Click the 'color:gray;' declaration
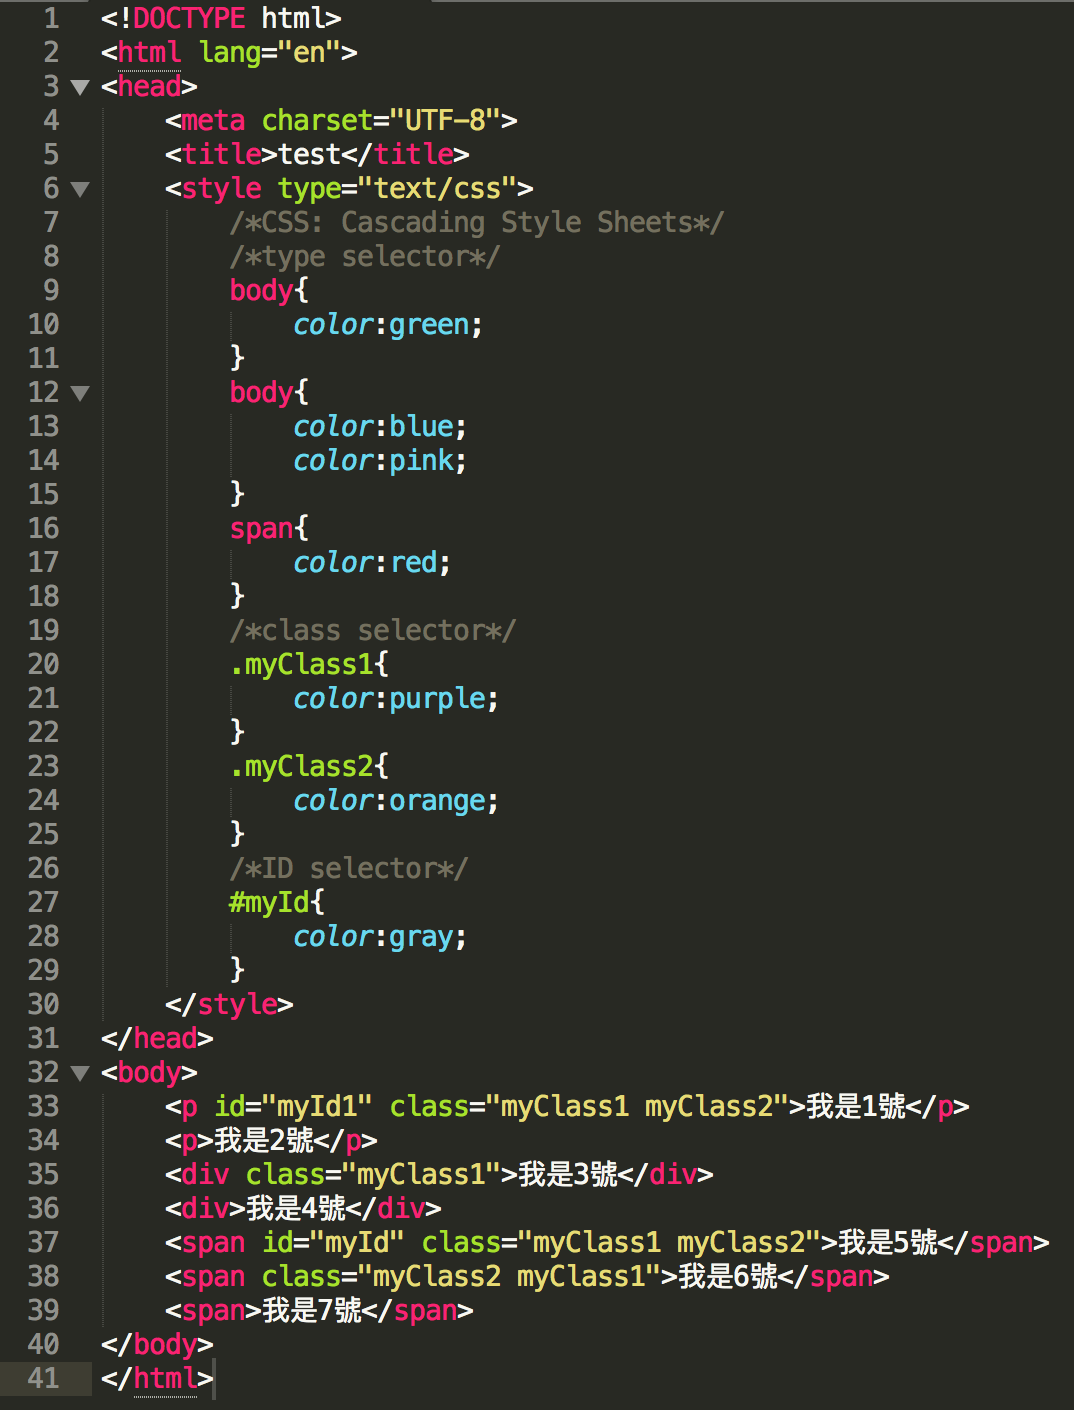Image resolution: width=1074 pixels, height=1410 pixels. click(381, 936)
